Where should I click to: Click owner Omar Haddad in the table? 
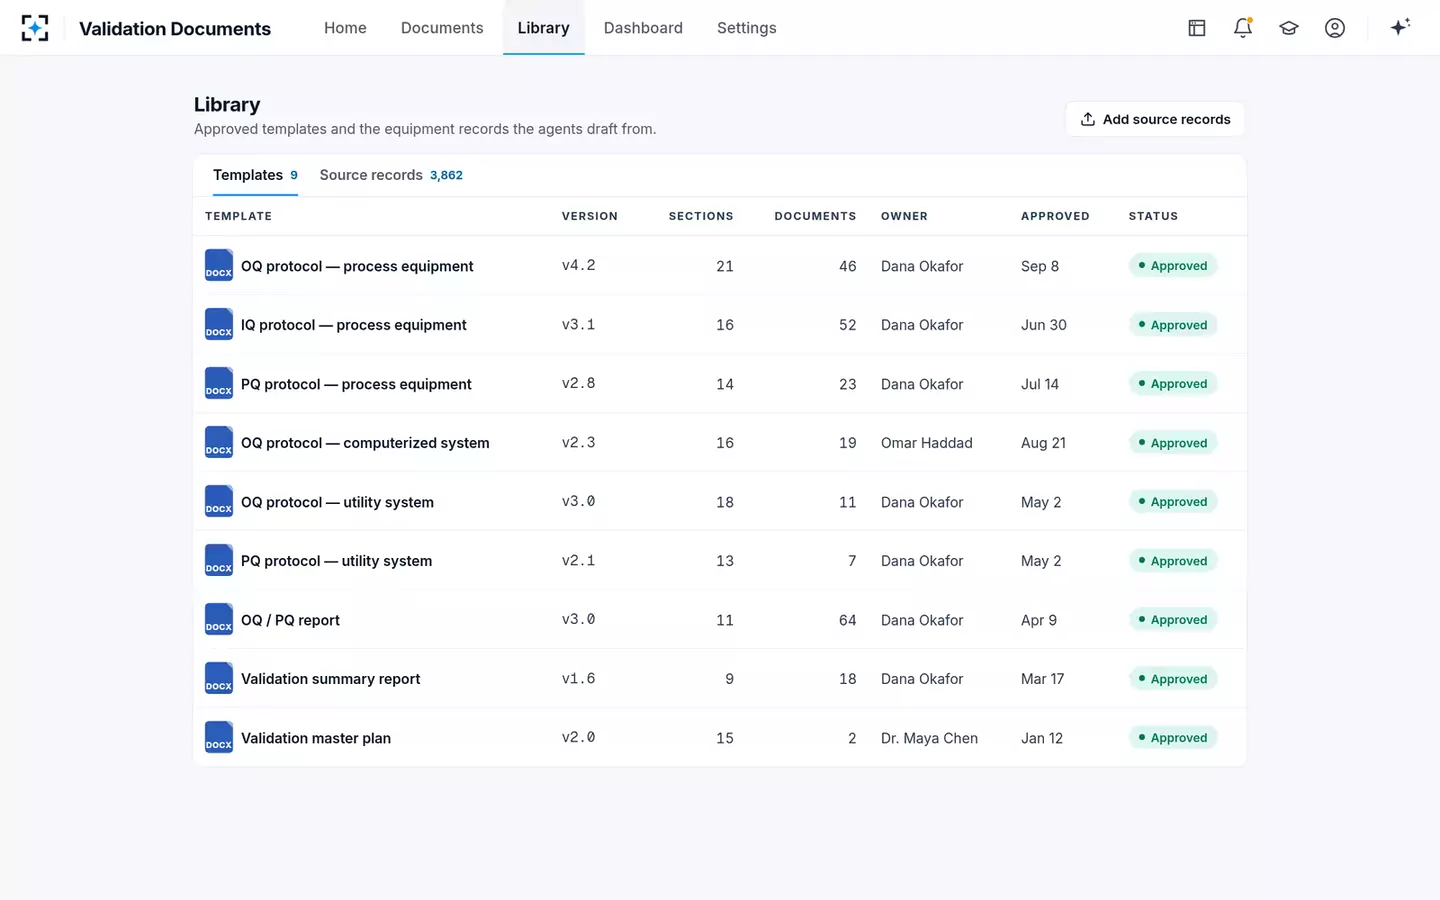point(927,443)
